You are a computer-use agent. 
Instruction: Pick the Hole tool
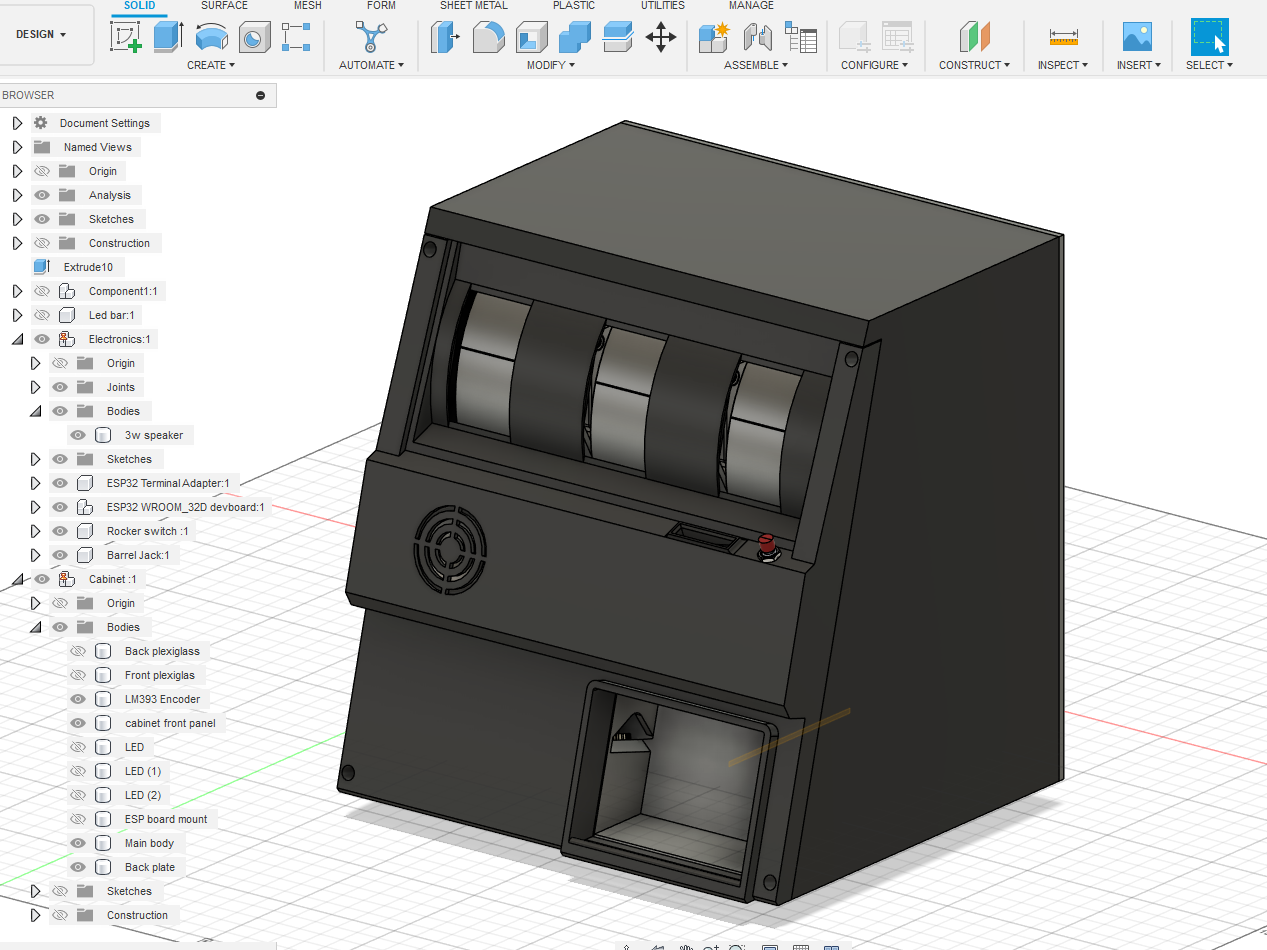click(x=255, y=38)
